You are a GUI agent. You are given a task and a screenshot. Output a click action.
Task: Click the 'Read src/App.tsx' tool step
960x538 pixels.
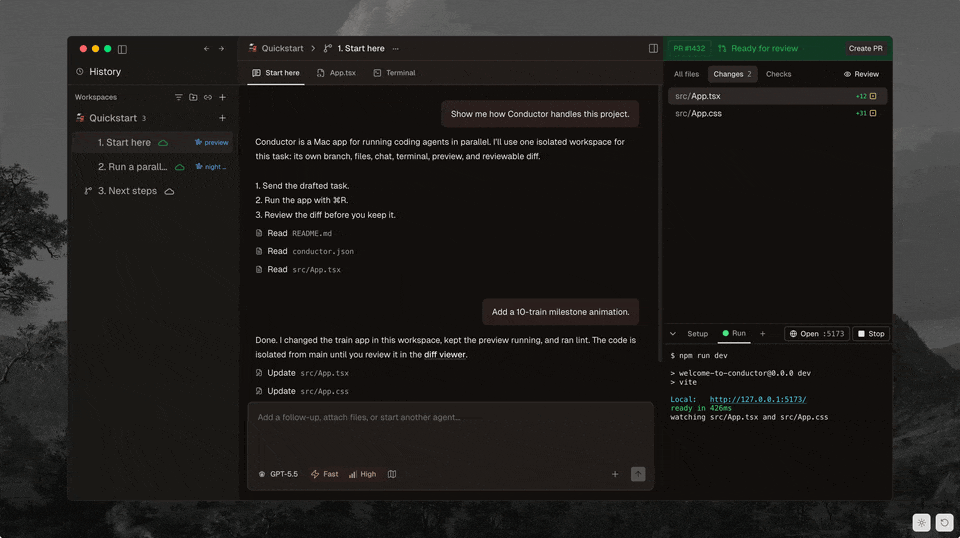(x=298, y=269)
